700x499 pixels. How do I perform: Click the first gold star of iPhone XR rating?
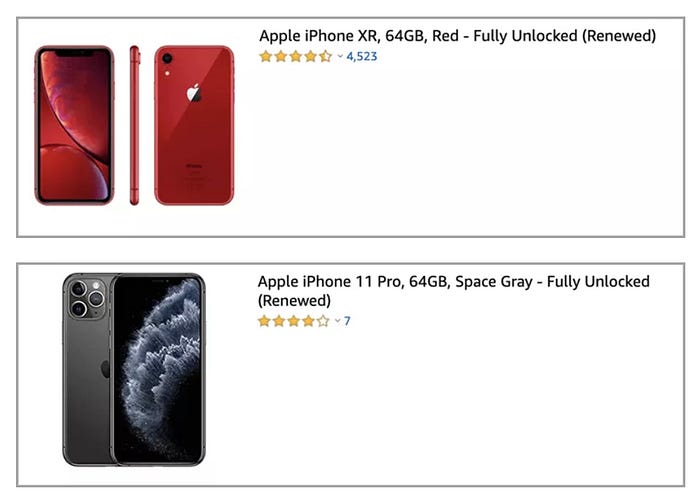[x=266, y=57]
